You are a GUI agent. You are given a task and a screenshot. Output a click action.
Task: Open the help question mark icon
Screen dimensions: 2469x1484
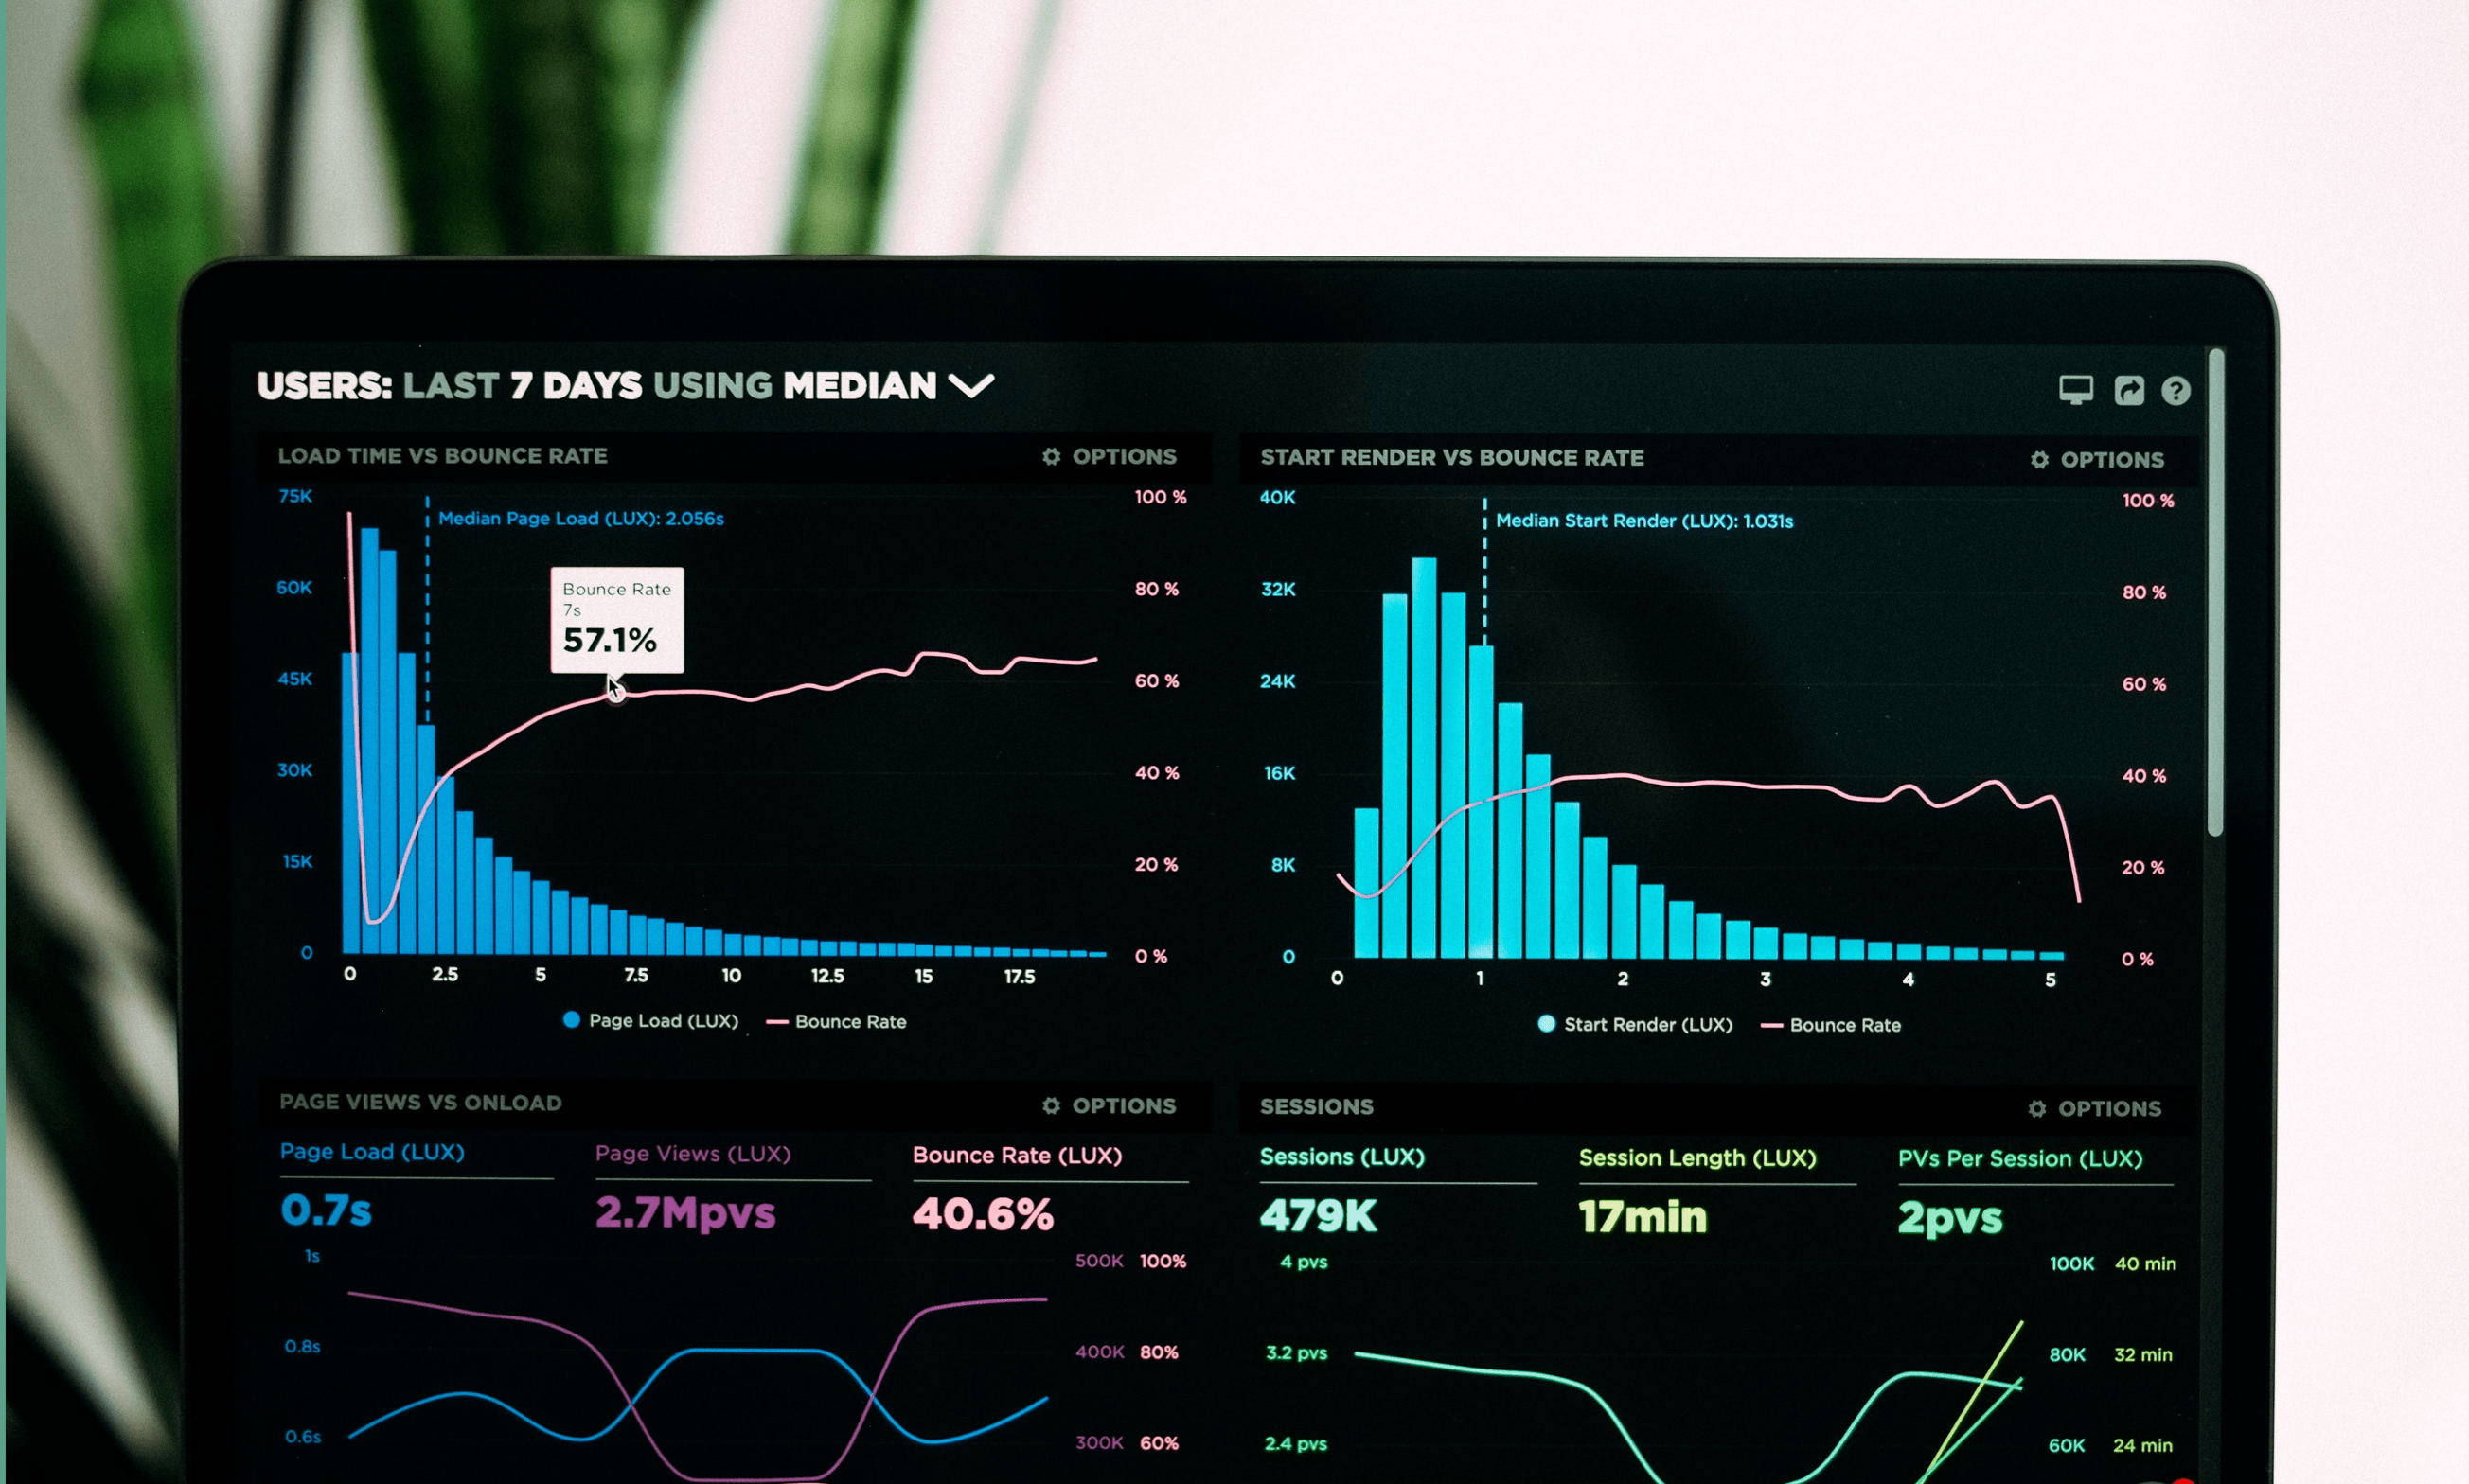point(2176,391)
